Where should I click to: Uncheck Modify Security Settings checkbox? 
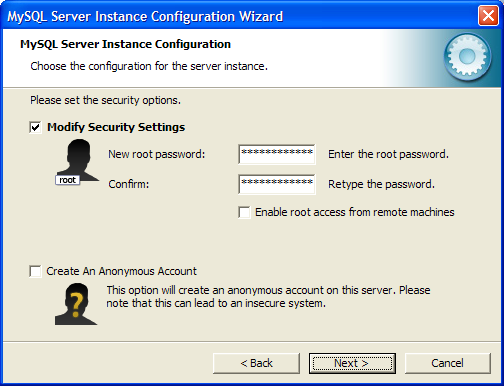[35, 127]
